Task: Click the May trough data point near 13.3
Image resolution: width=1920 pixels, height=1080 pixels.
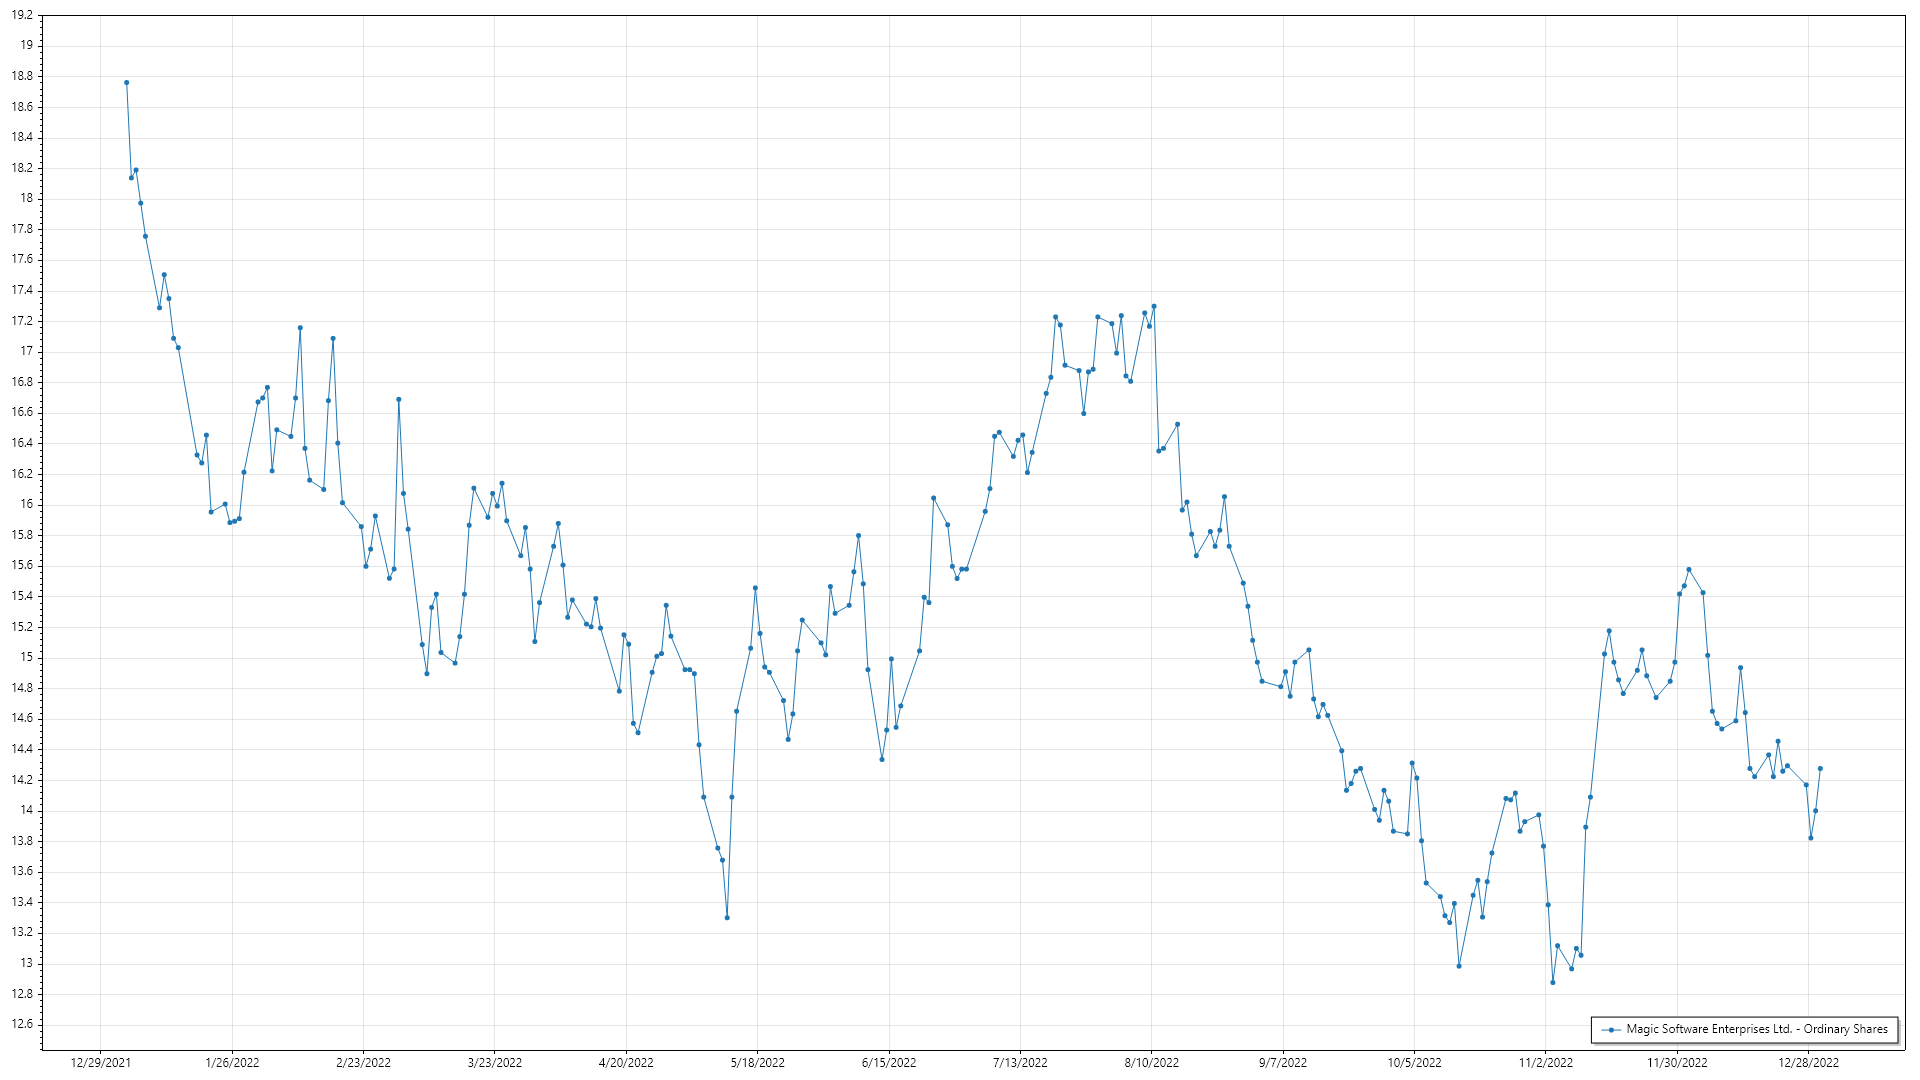Action: 727,918
